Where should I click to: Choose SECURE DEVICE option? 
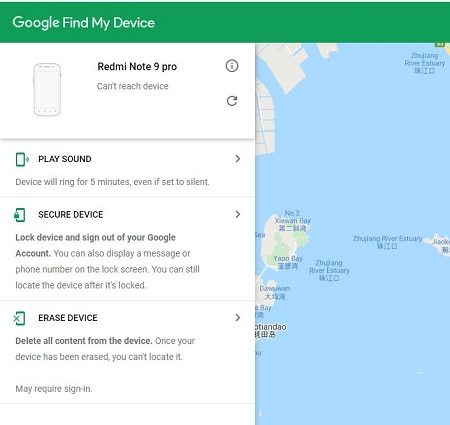point(71,214)
